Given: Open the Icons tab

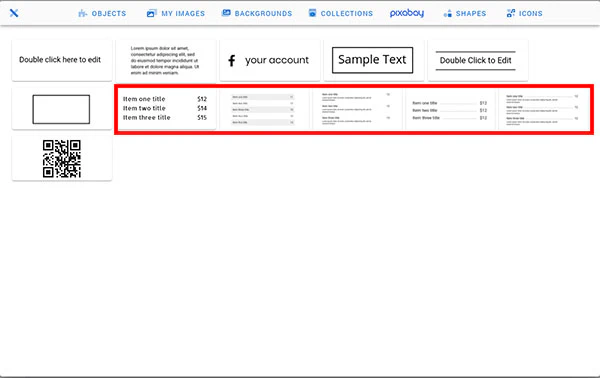Looking at the screenshot, I should (524, 13).
